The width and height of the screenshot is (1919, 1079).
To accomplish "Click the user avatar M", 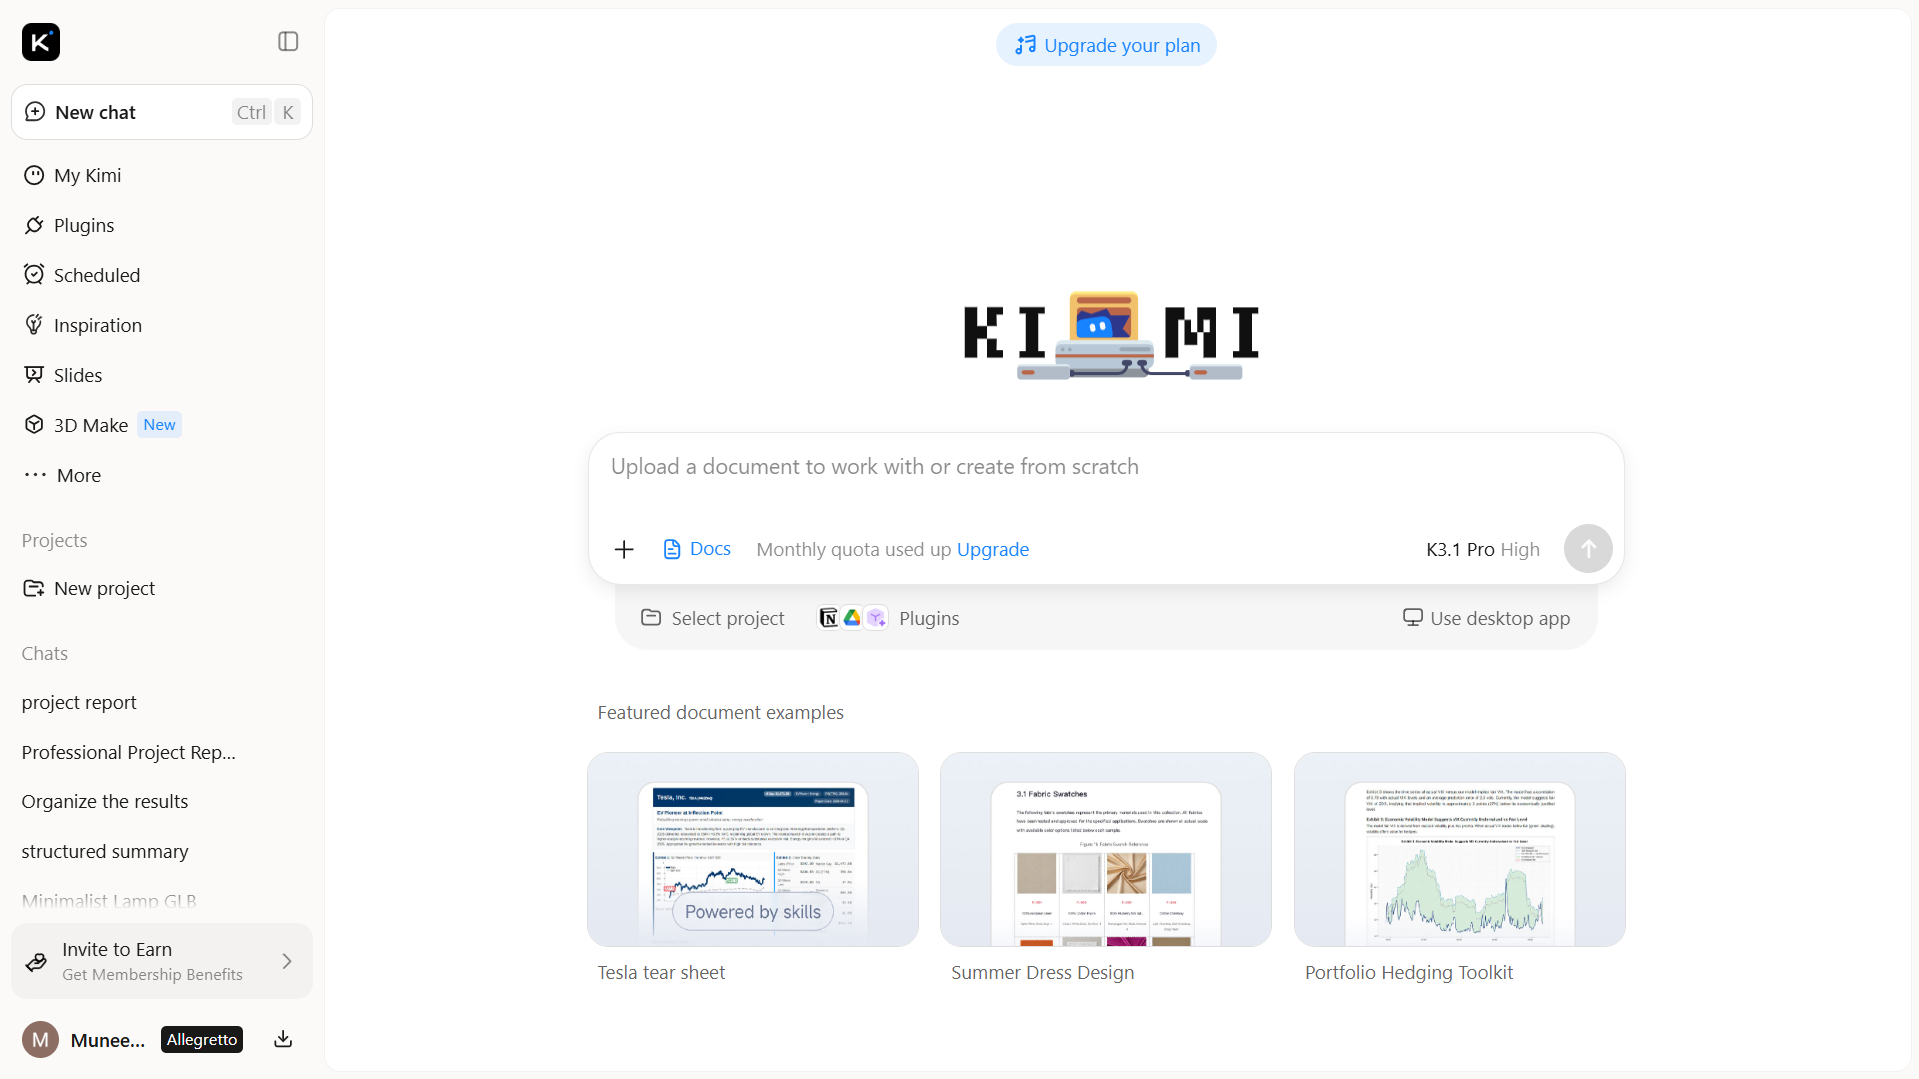I will pyautogui.click(x=40, y=1040).
